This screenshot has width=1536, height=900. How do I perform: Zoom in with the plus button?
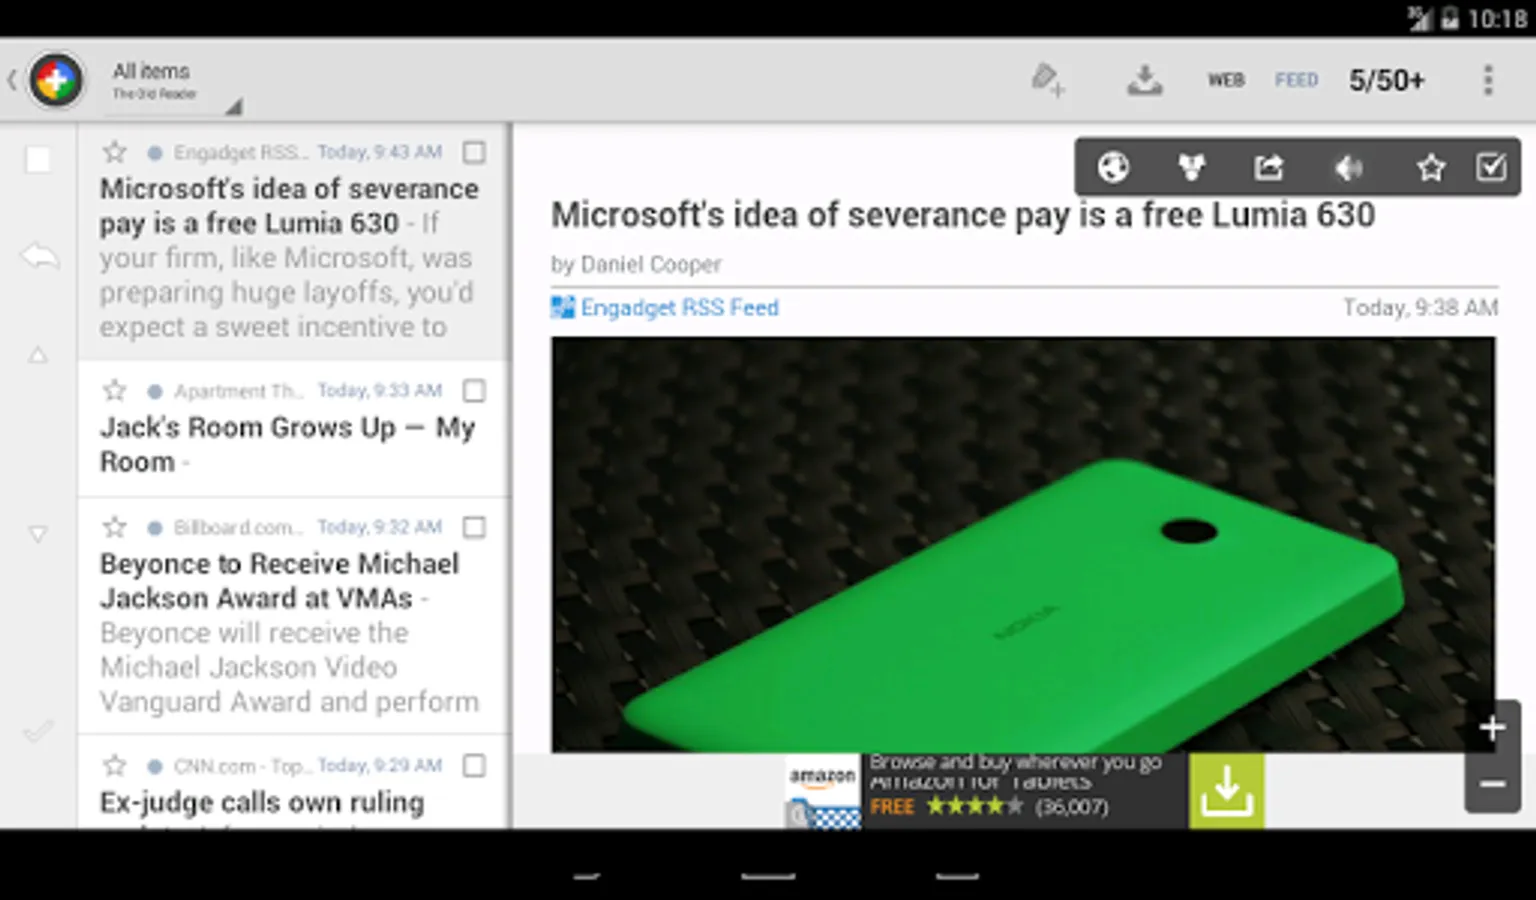pyautogui.click(x=1492, y=728)
